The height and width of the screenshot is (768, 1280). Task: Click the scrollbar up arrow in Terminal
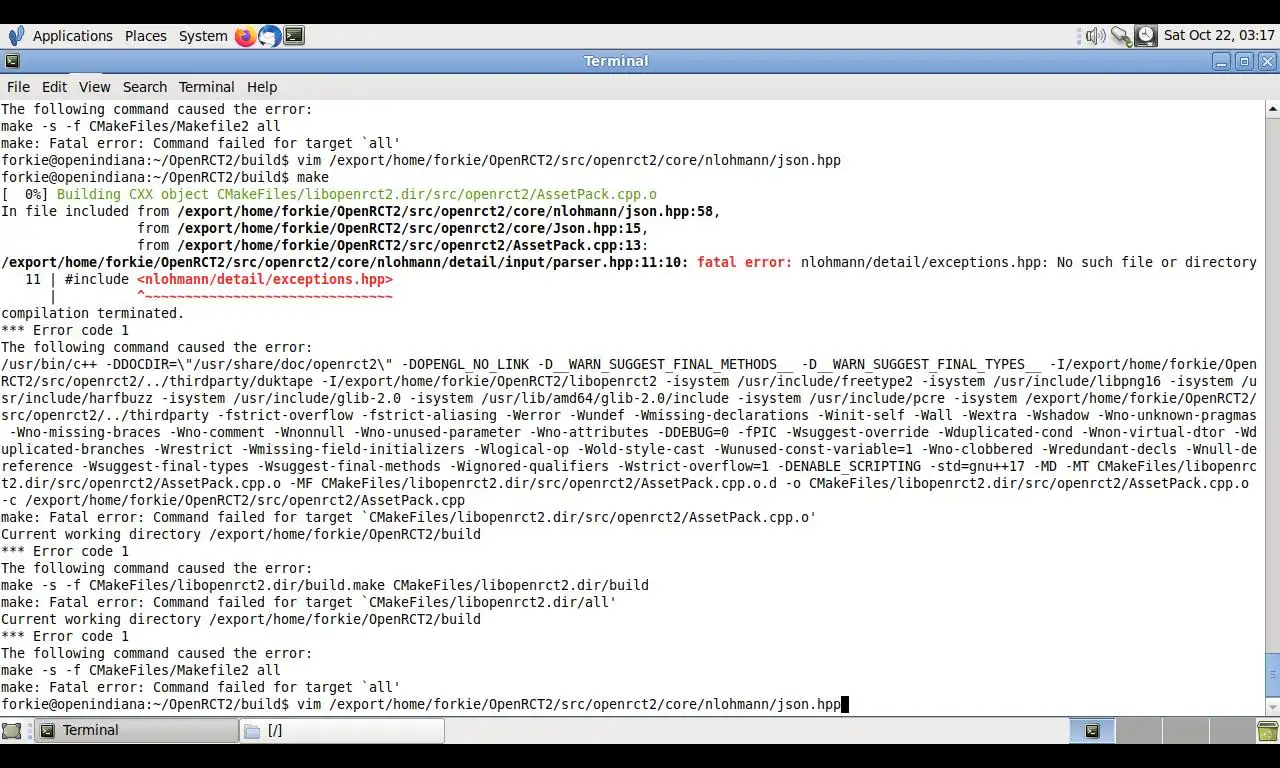1272,108
